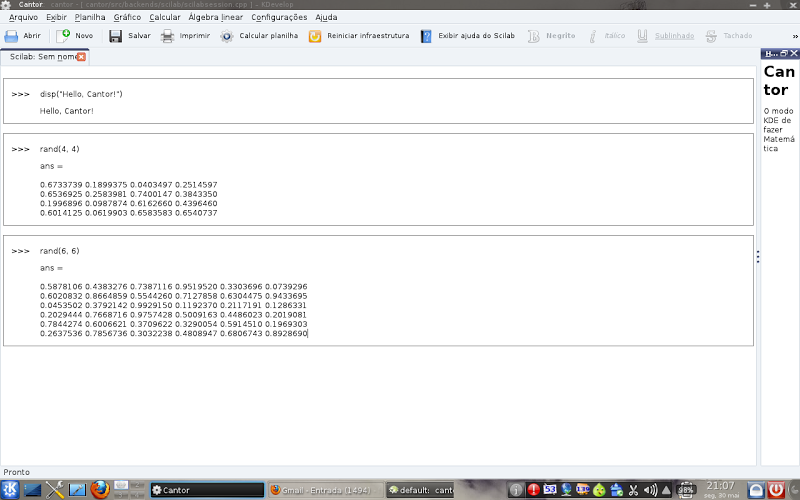Restart backend with Reiniciar infraestrutura icon
The width and height of the screenshot is (800, 500).
(x=315, y=36)
